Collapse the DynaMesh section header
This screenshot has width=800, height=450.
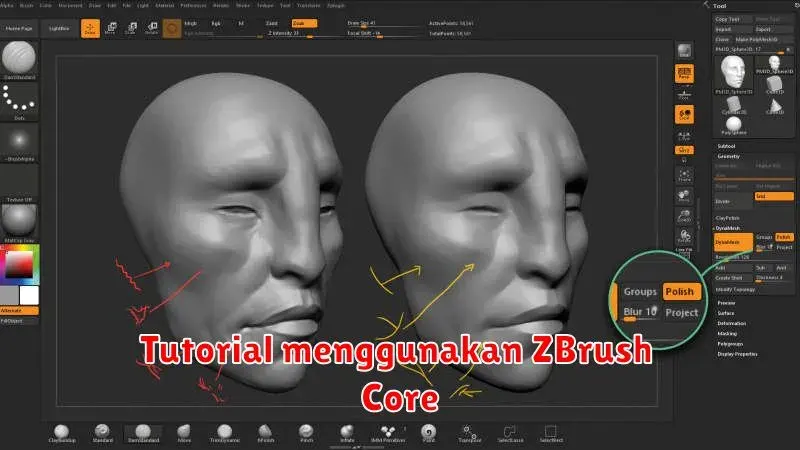(728, 228)
